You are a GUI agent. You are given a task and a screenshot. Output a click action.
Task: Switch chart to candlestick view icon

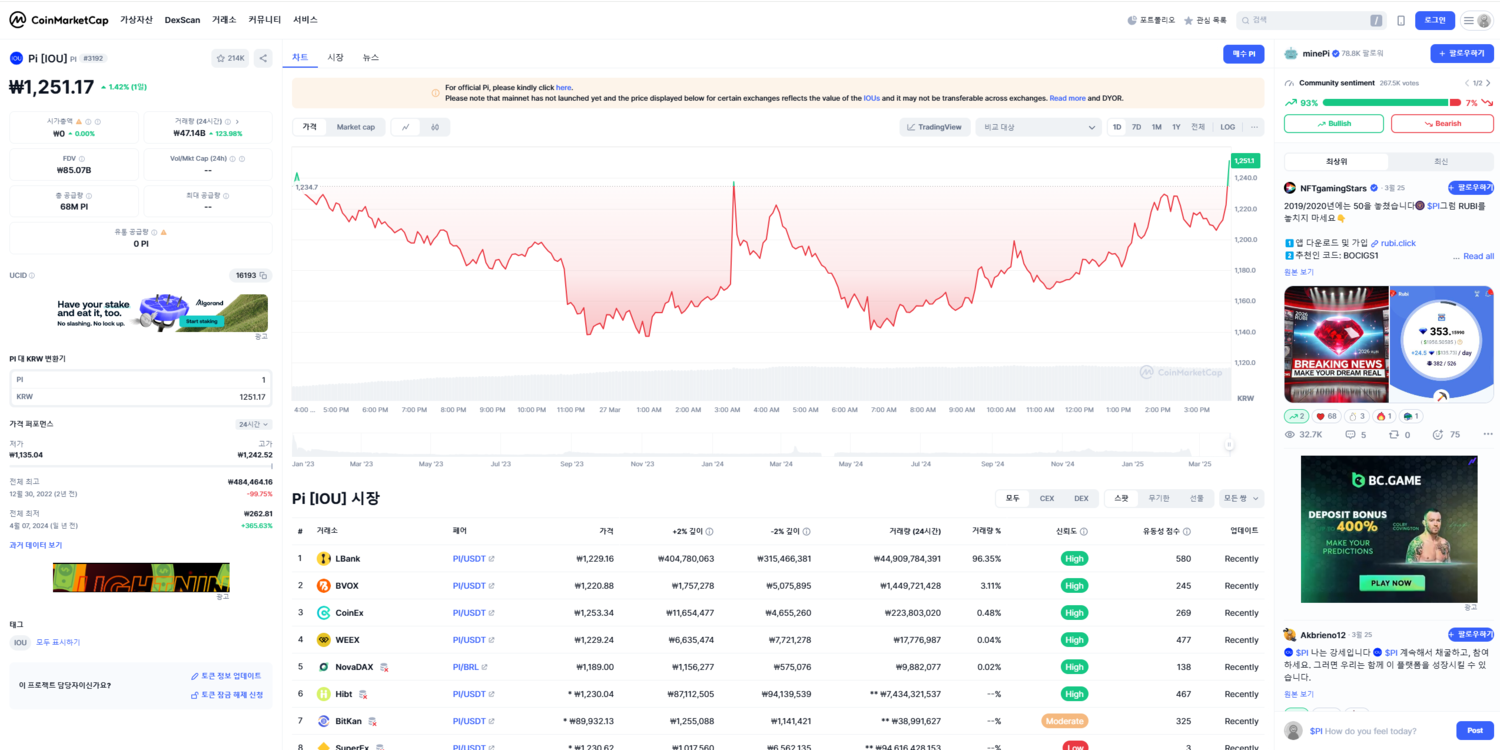435,127
